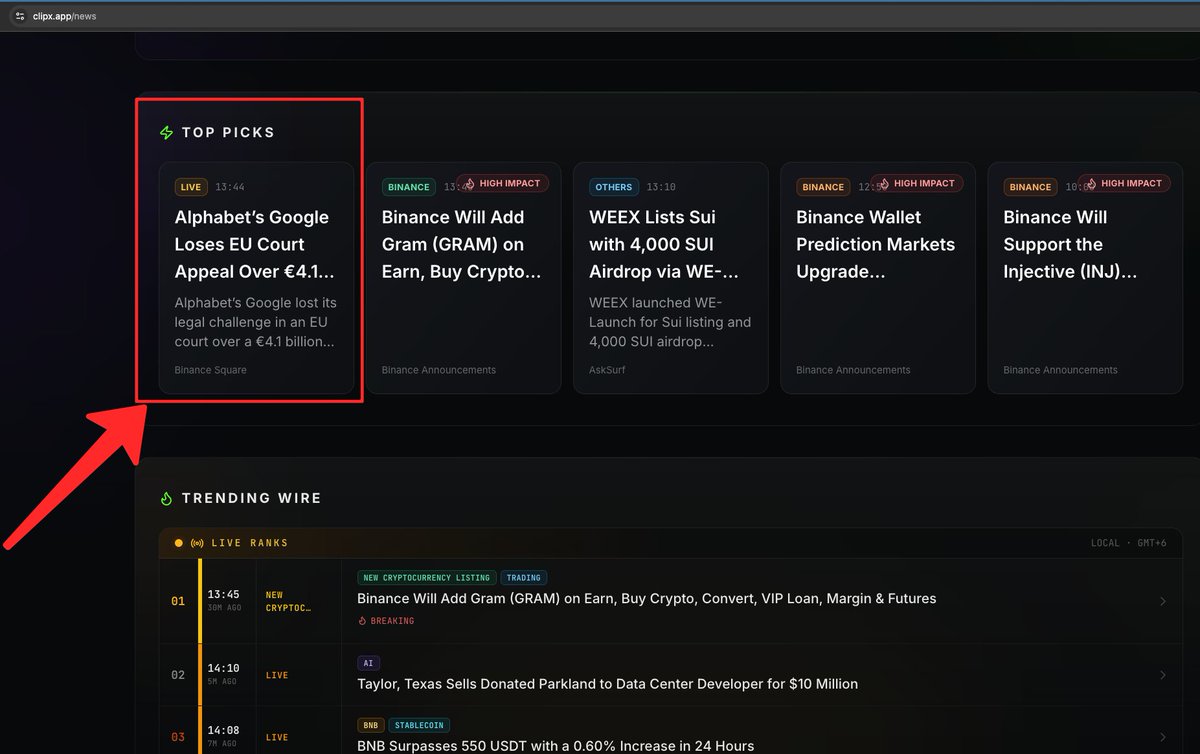Click the HIGH IMPACT badge on the Injective card
1200x754 pixels.
pos(1124,183)
